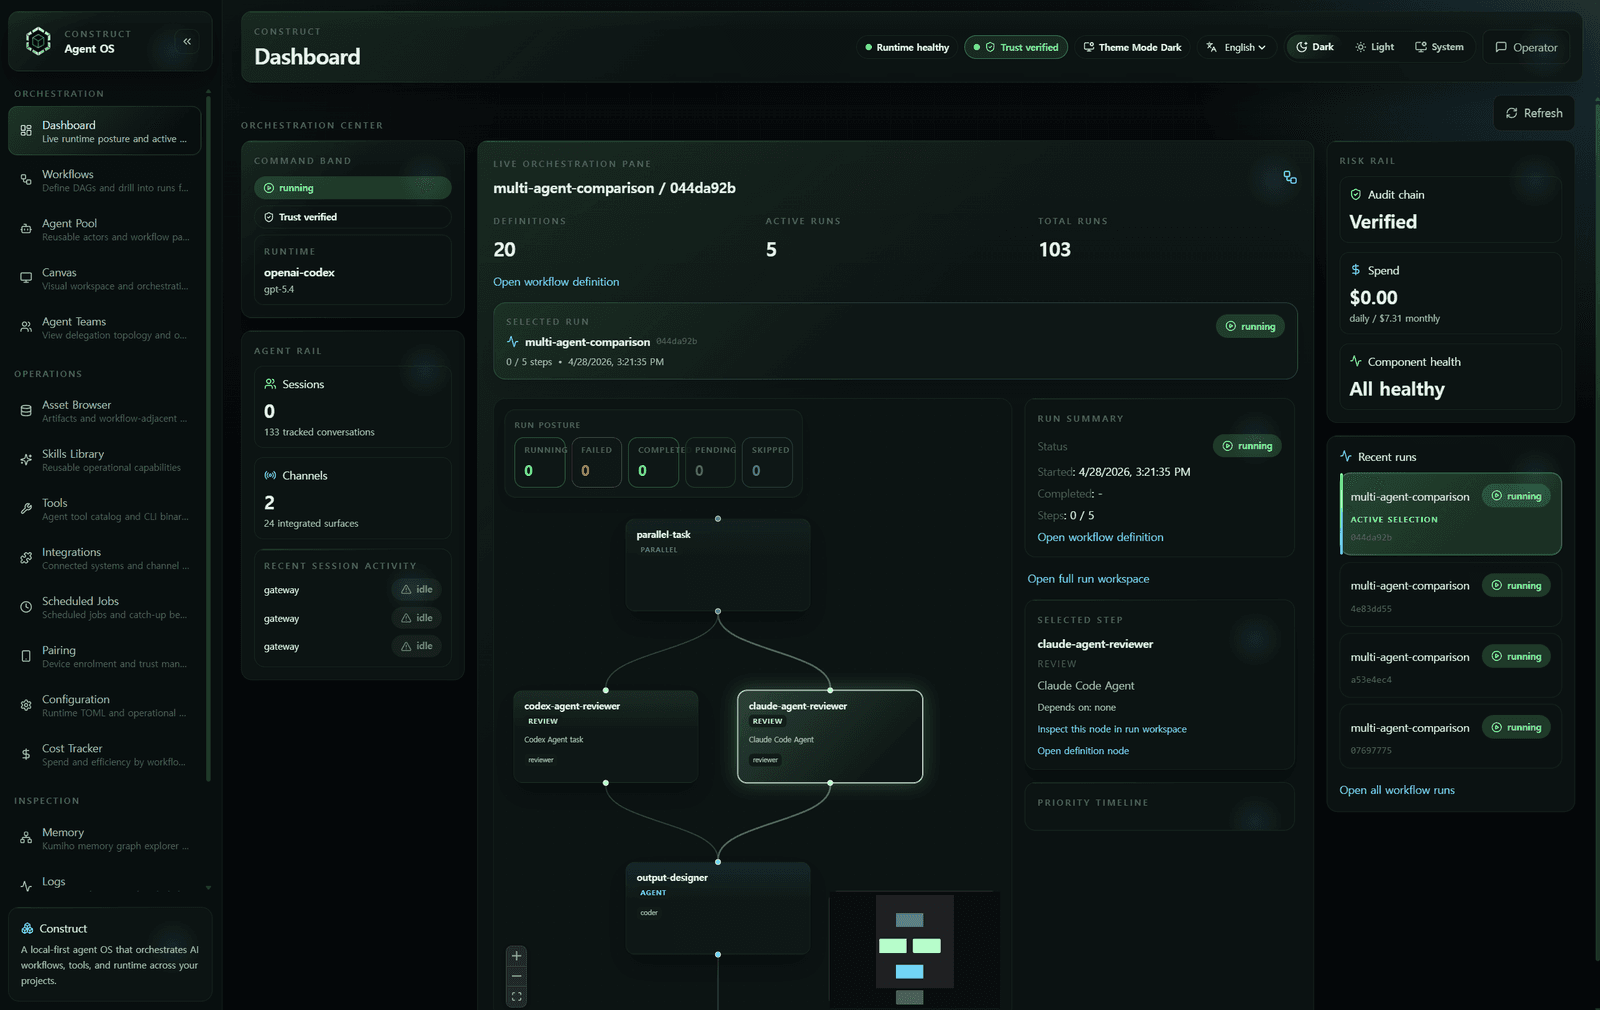Fit the workflow canvas to view
The image size is (1600, 1010).
[516, 997]
